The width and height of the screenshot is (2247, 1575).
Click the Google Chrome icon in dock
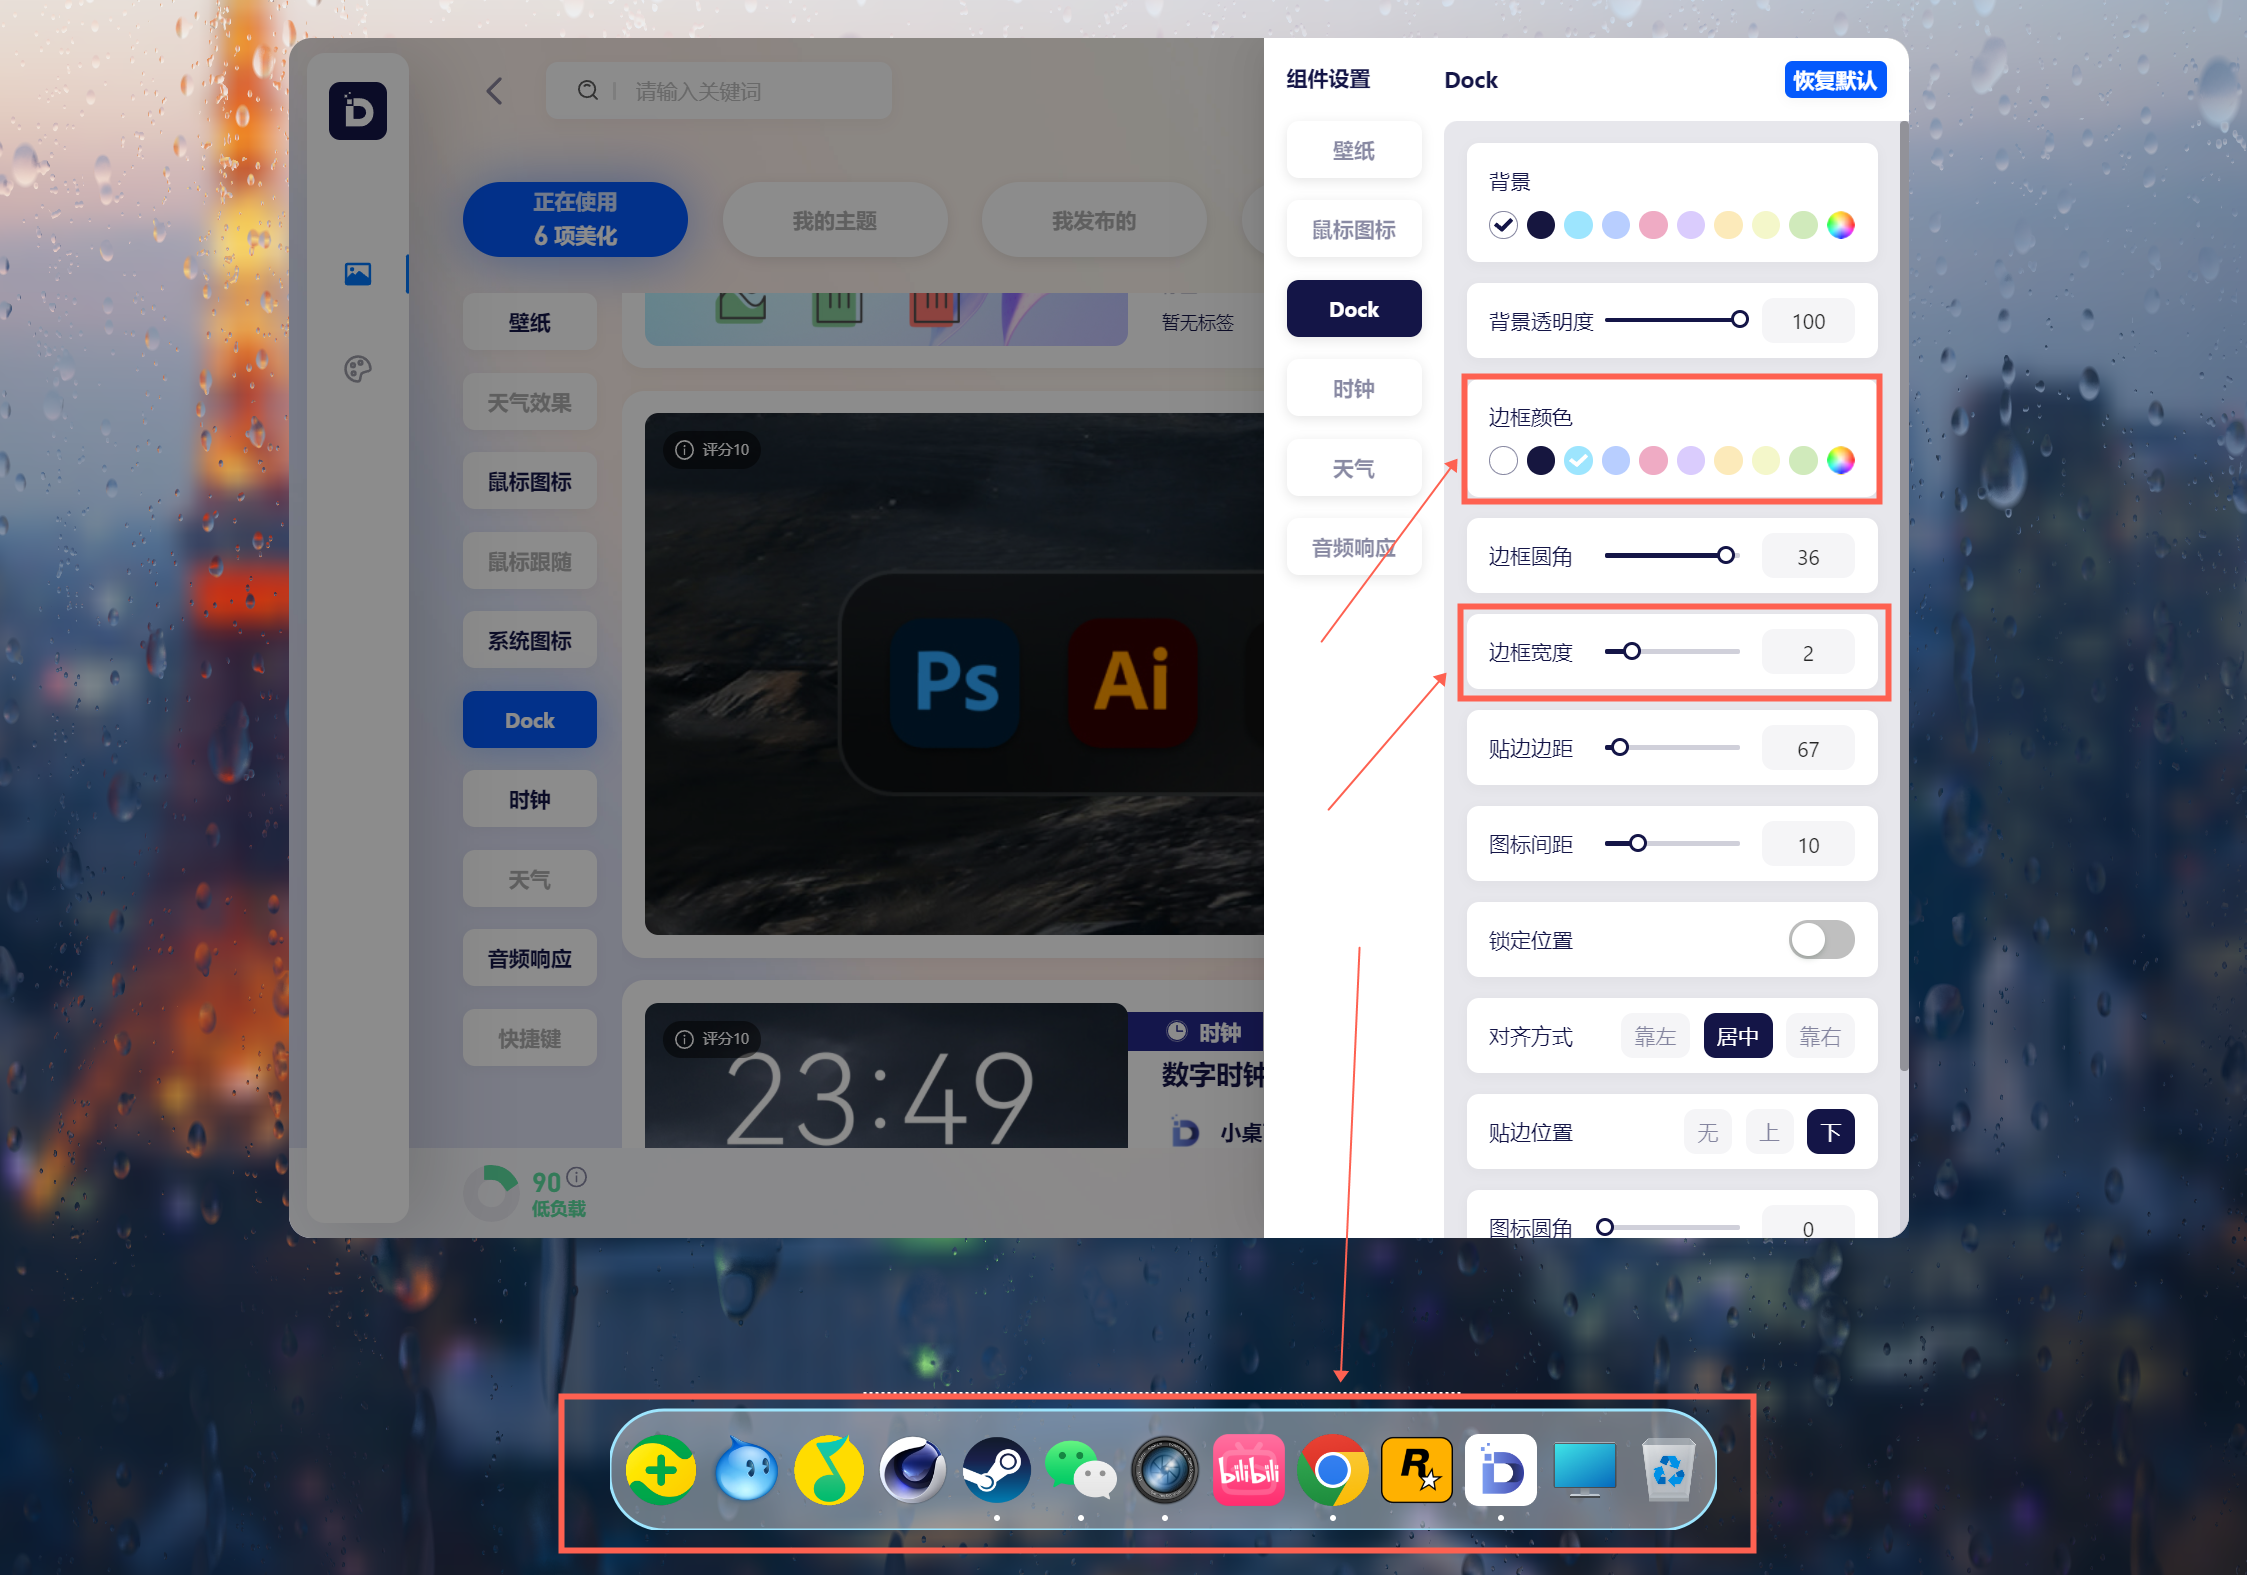1334,1473
